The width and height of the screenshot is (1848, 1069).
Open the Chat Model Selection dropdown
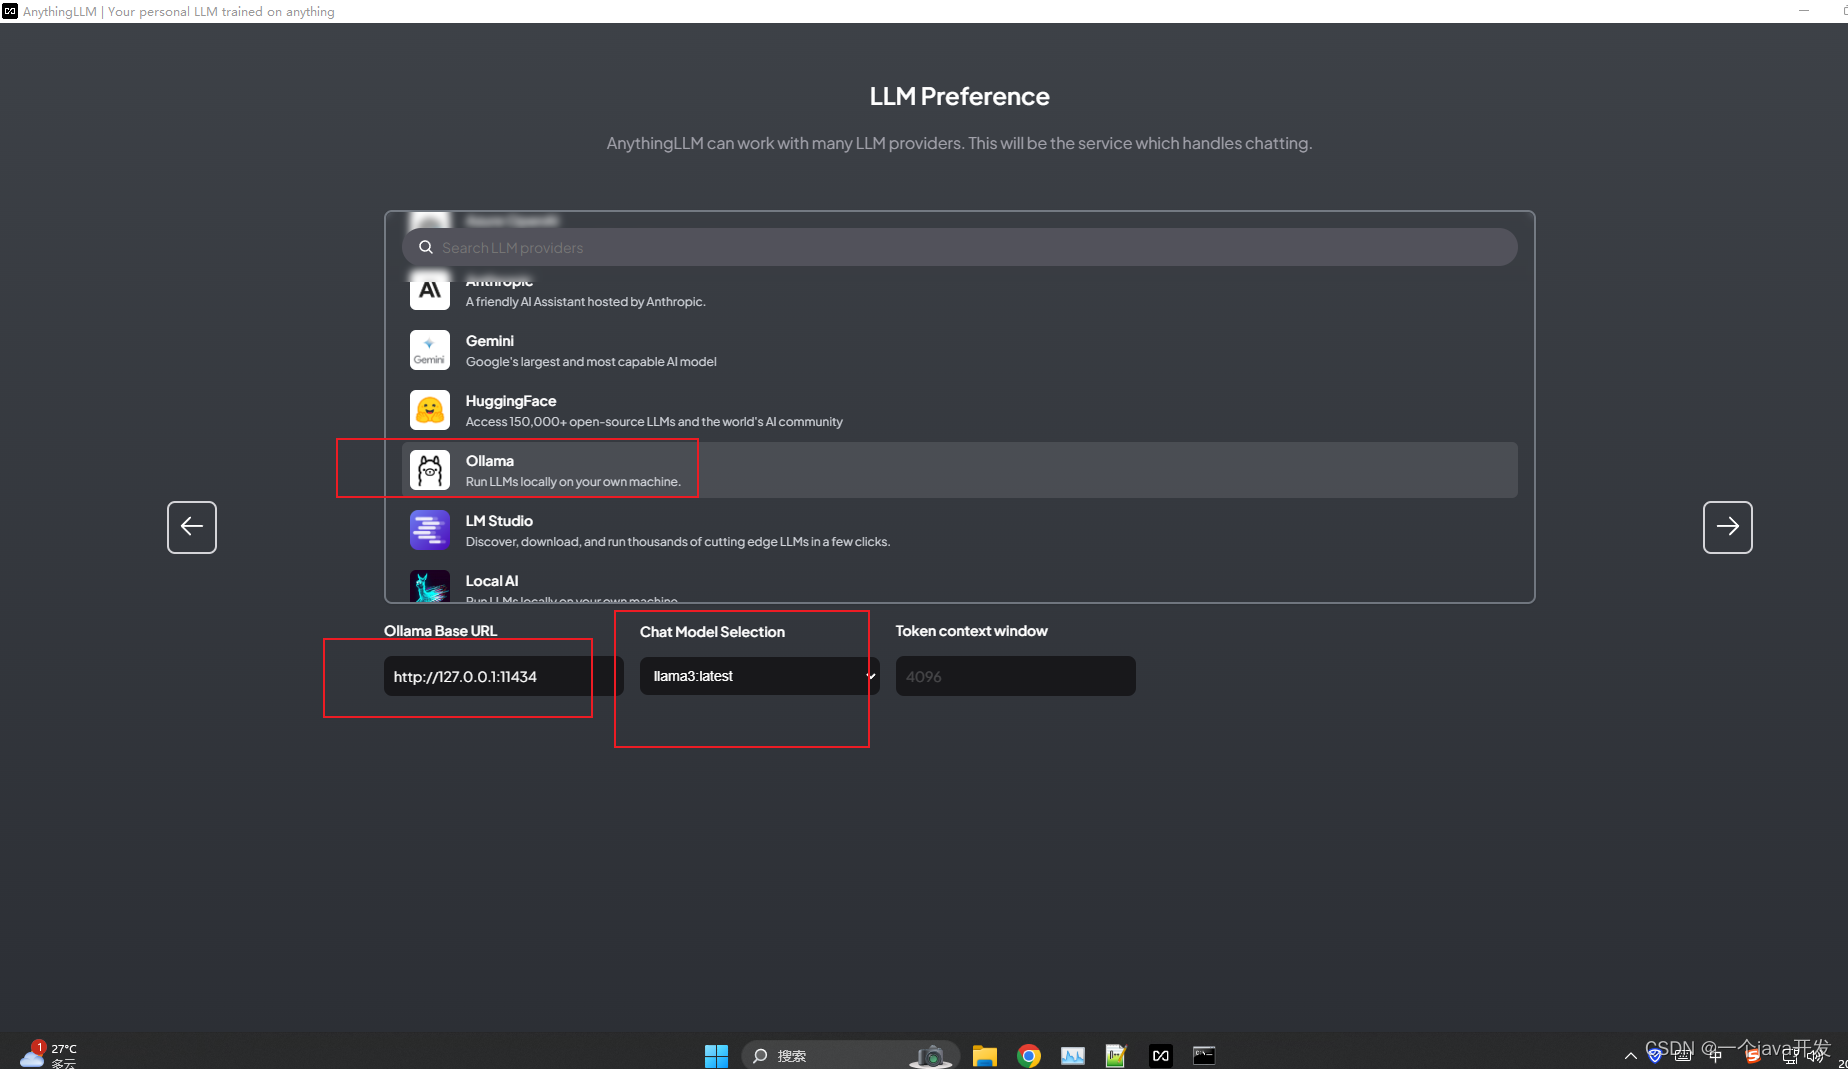point(760,676)
